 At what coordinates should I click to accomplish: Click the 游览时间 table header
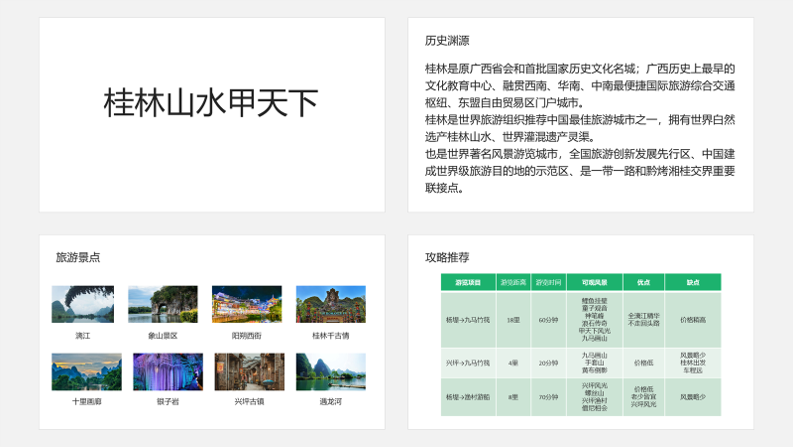[549, 282]
